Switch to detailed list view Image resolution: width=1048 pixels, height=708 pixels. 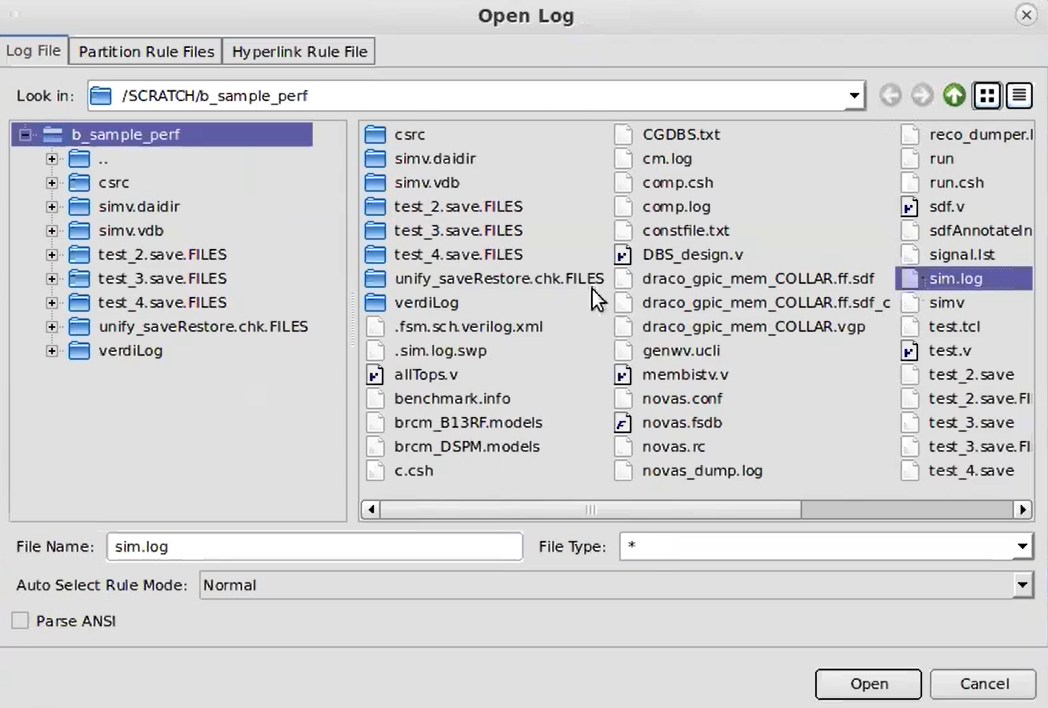coord(1019,96)
